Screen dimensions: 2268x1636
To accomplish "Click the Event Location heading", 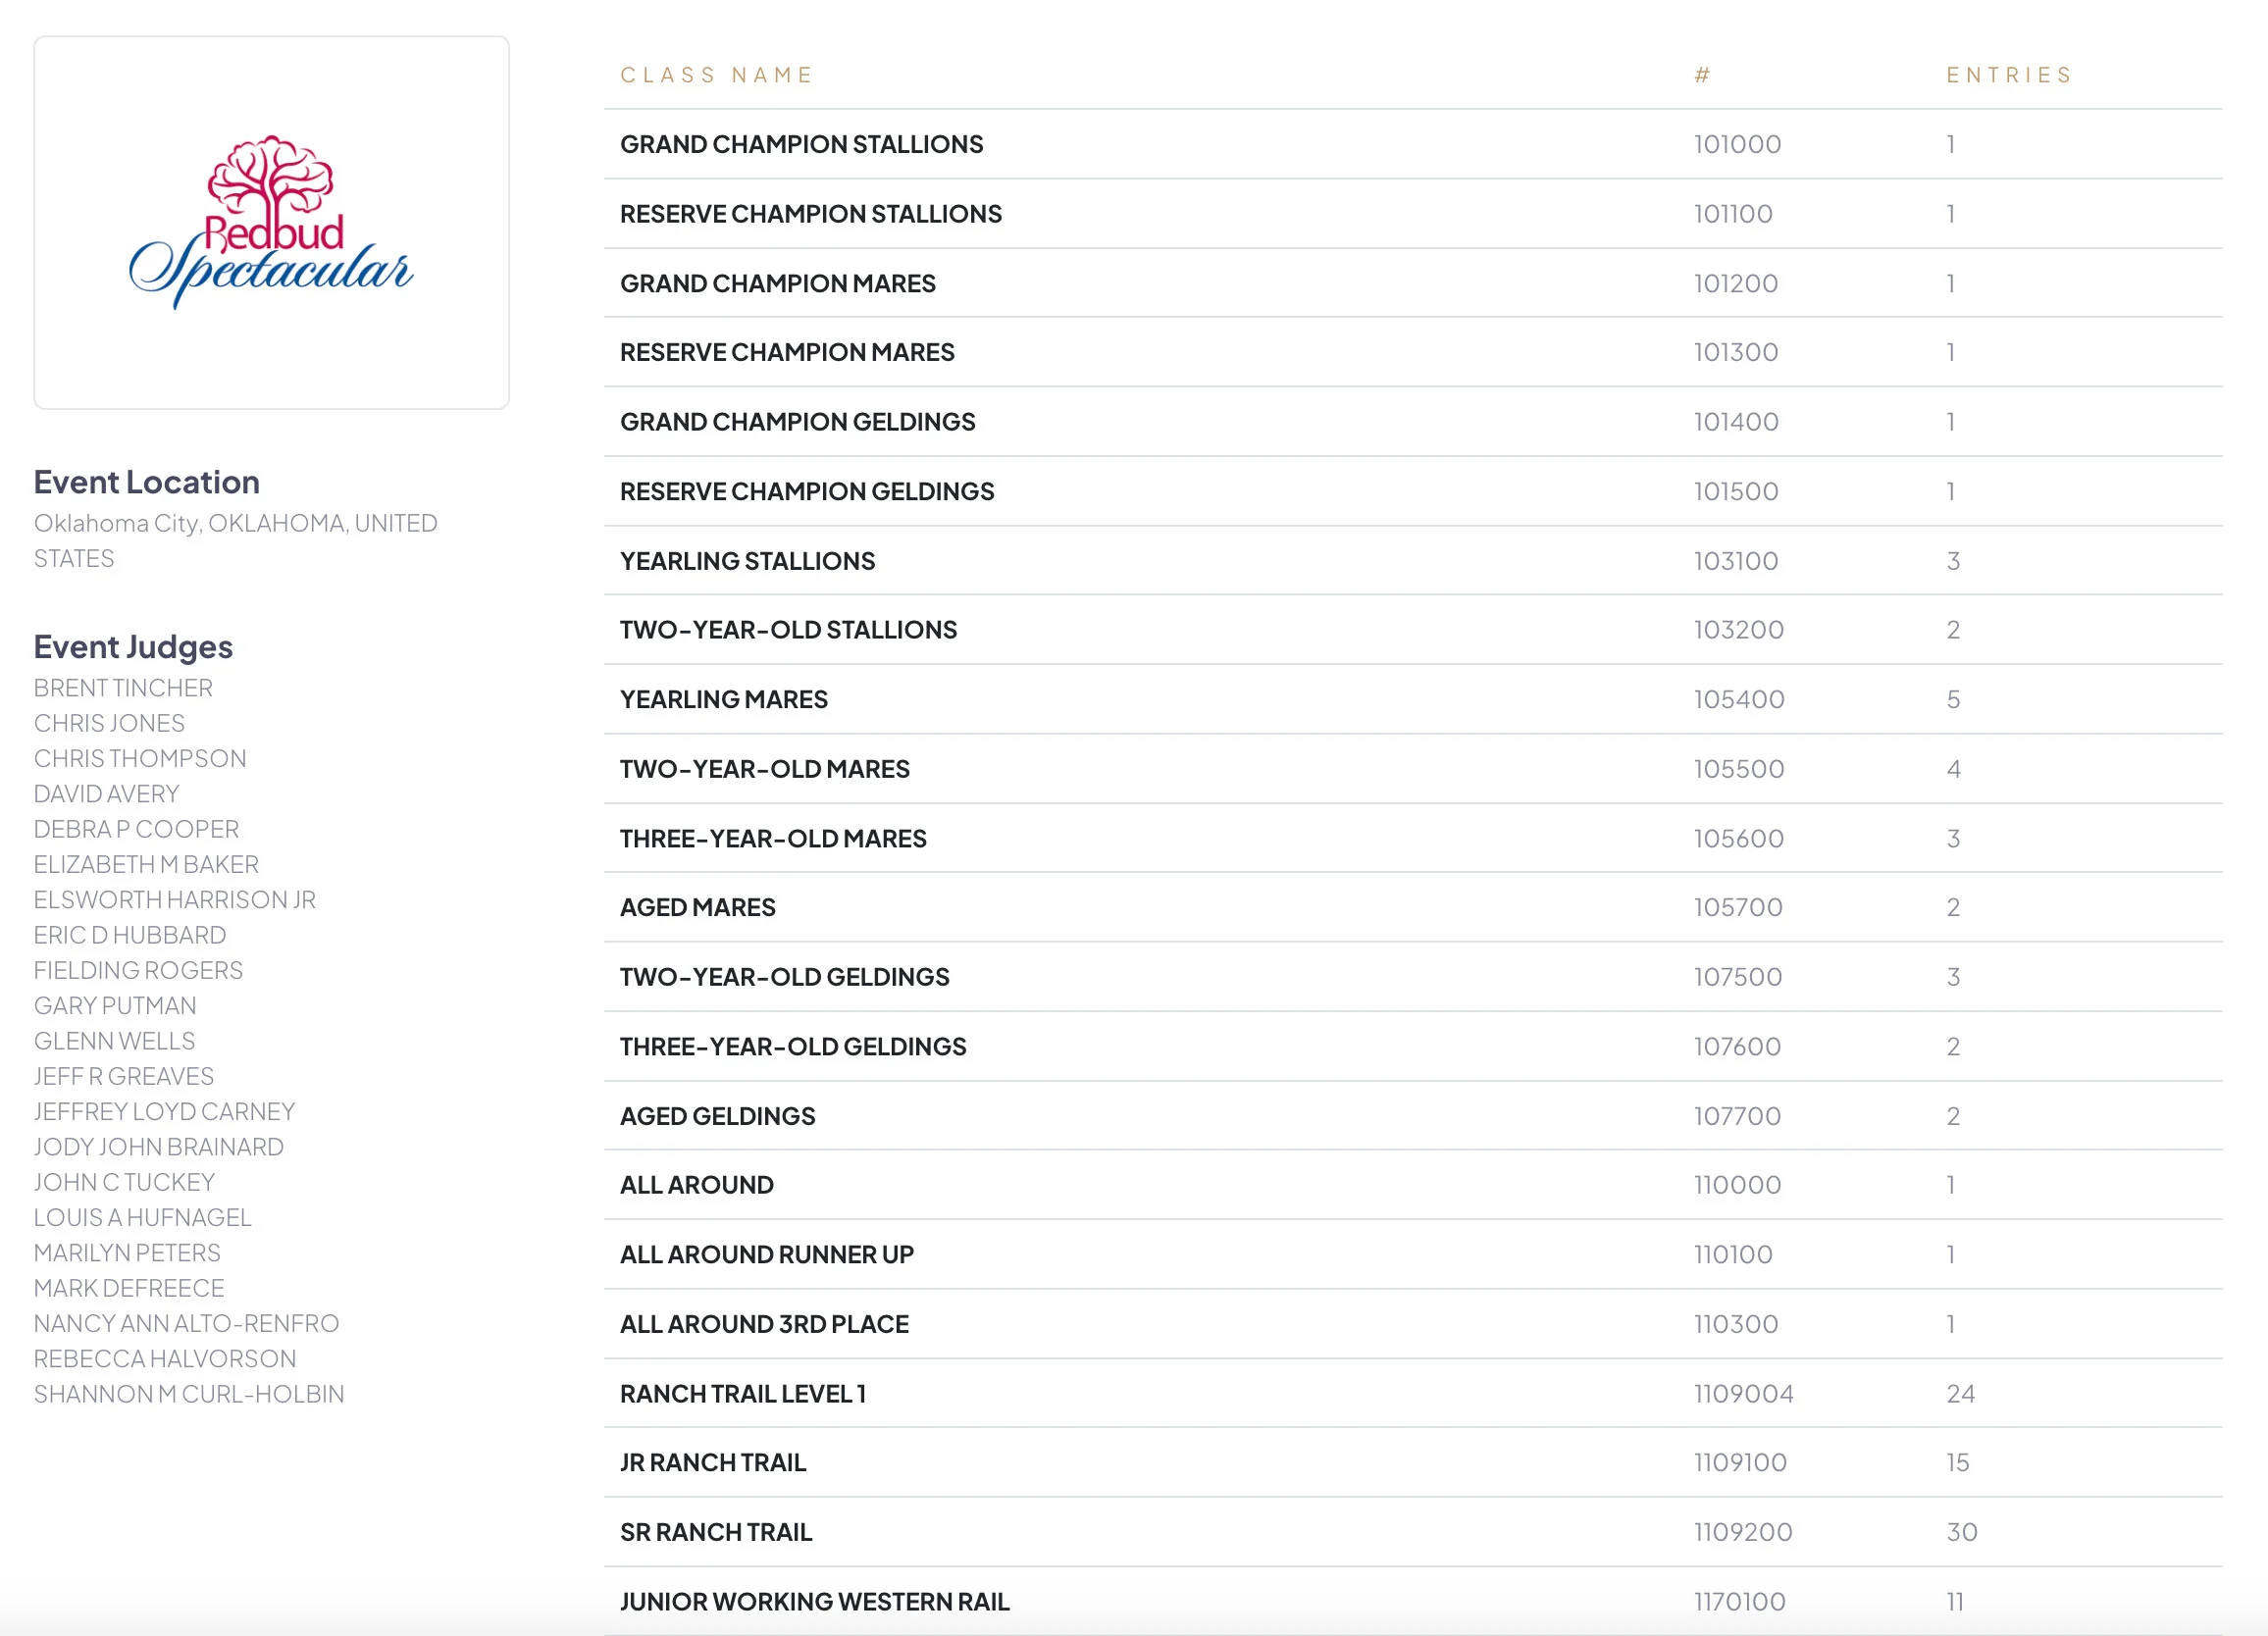I will (147, 481).
